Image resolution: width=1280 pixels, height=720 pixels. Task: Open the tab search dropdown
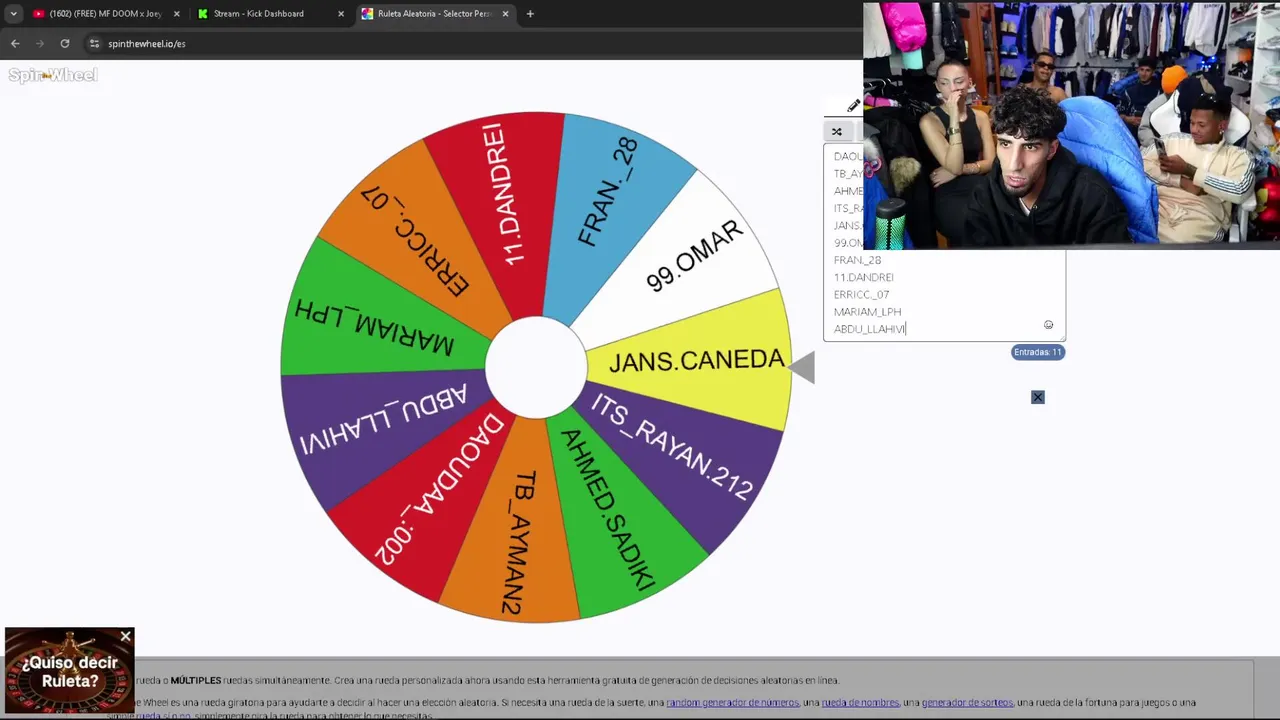click(13, 14)
